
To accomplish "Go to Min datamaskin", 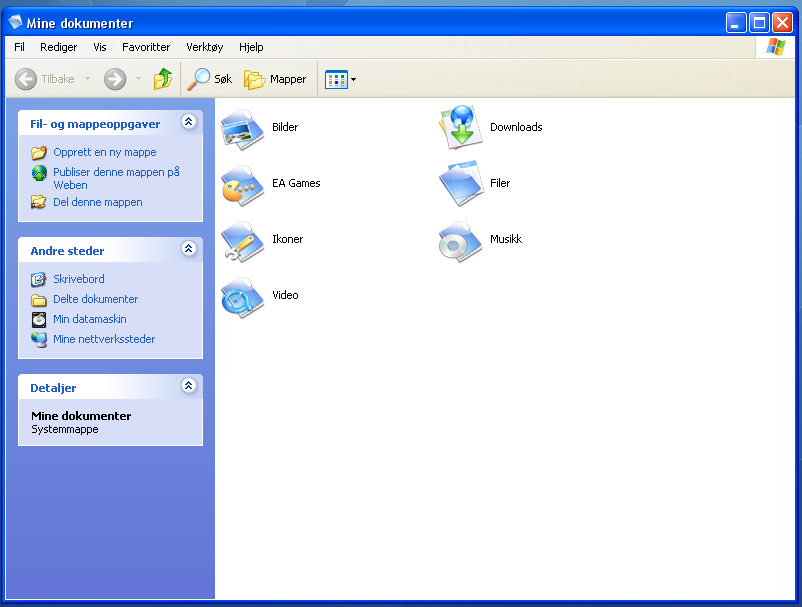I will coord(89,319).
